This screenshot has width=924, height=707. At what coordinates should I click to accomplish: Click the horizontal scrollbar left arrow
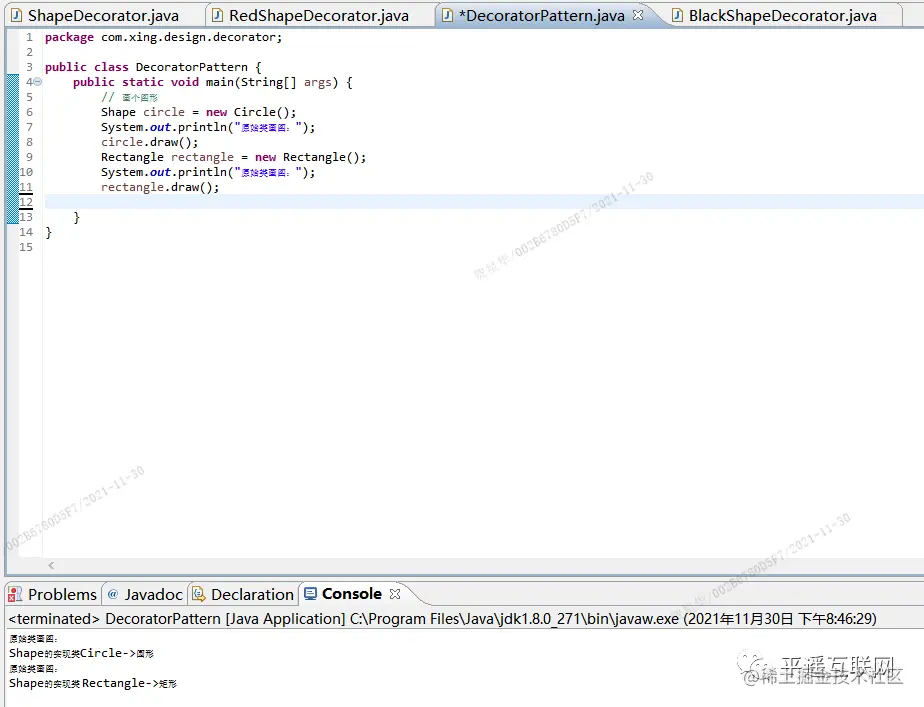51,566
